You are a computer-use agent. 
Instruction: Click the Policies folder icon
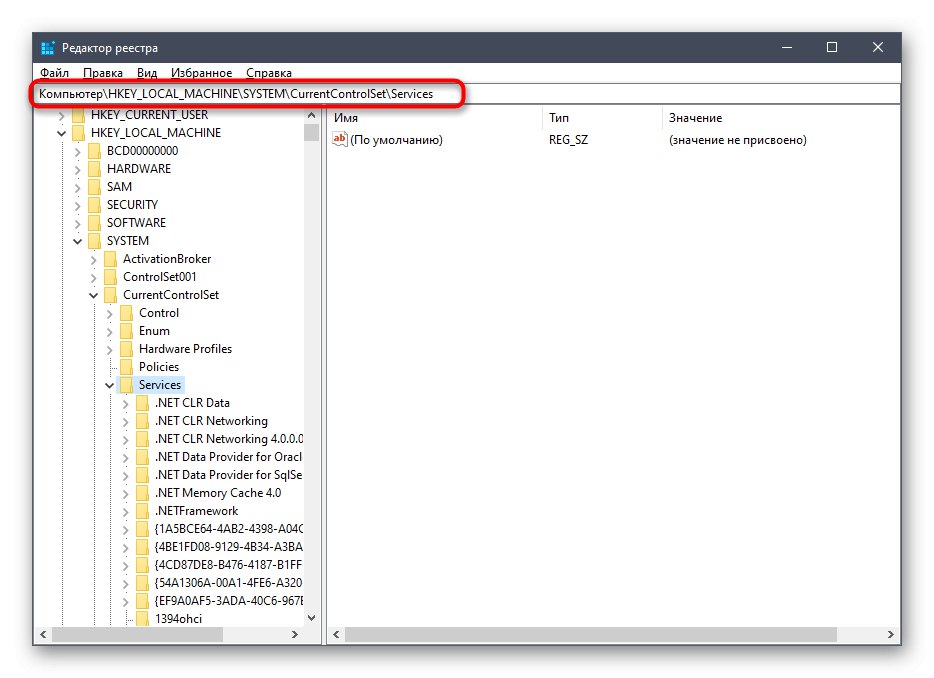click(x=126, y=366)
